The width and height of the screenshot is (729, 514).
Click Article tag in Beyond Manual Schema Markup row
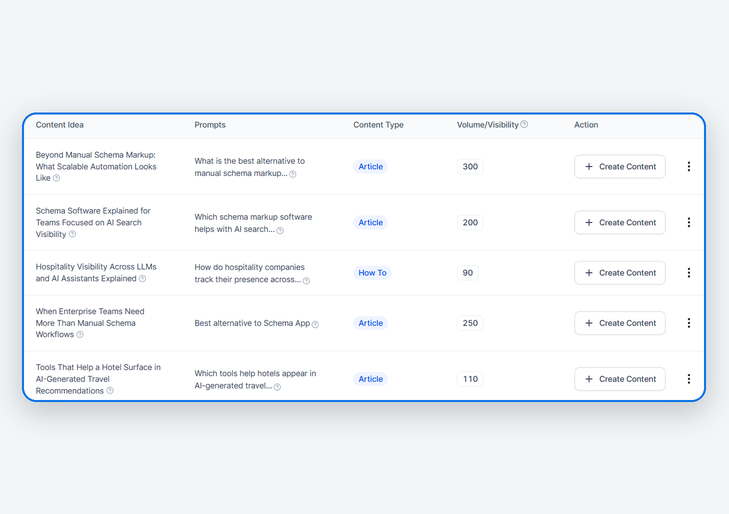click(x=371, y=166)
